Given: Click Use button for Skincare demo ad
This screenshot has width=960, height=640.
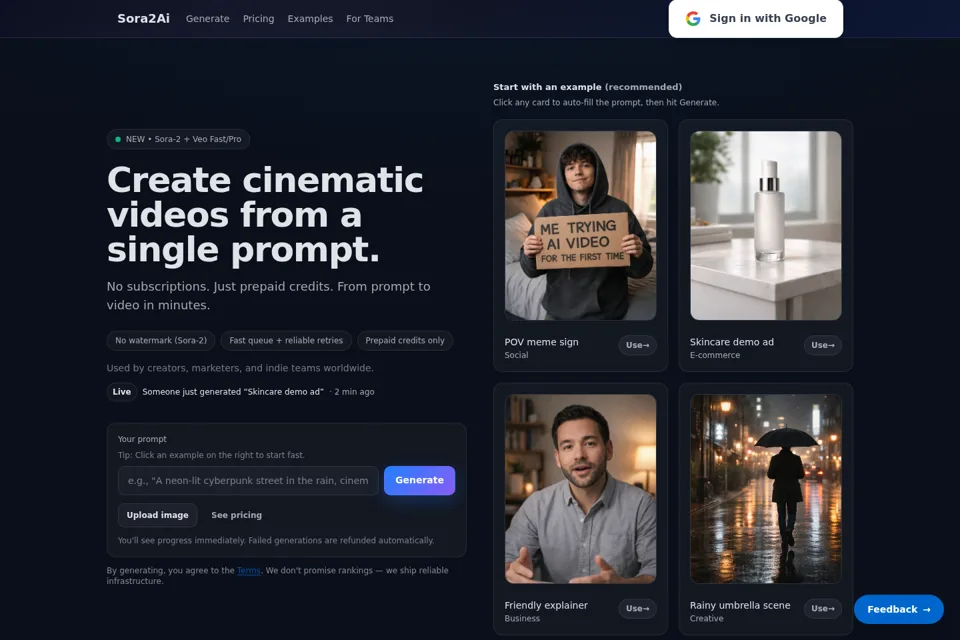Looking at the screenshot, I should click(823, 345).
